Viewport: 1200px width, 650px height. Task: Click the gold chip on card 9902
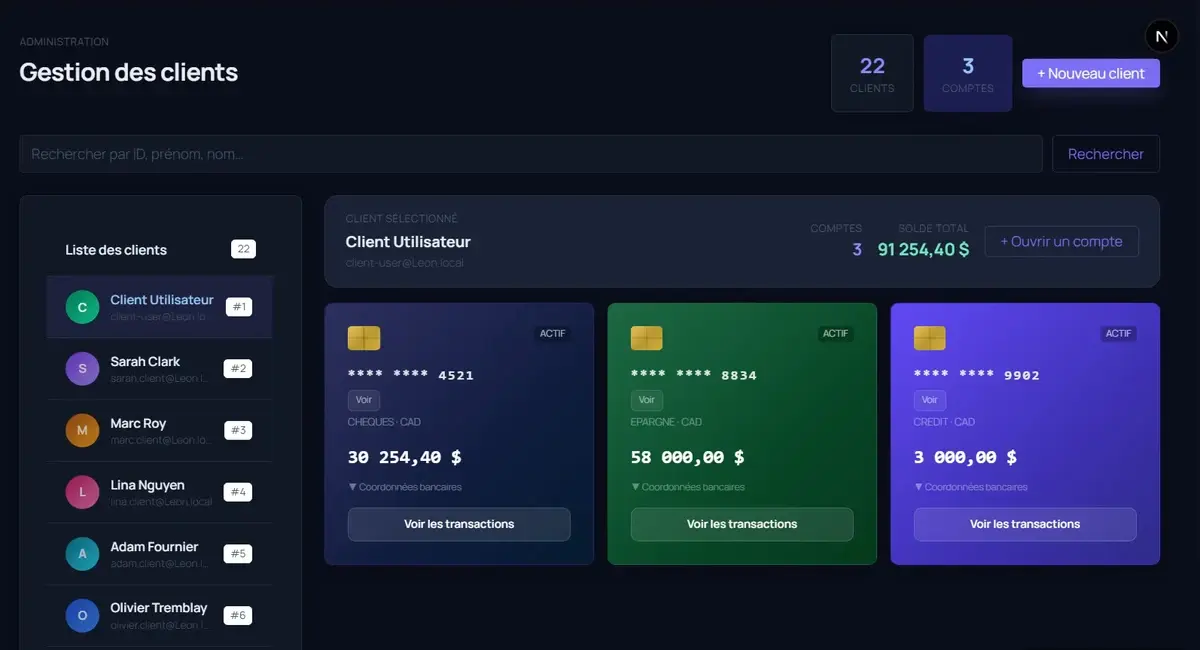[x=930, y=338]
